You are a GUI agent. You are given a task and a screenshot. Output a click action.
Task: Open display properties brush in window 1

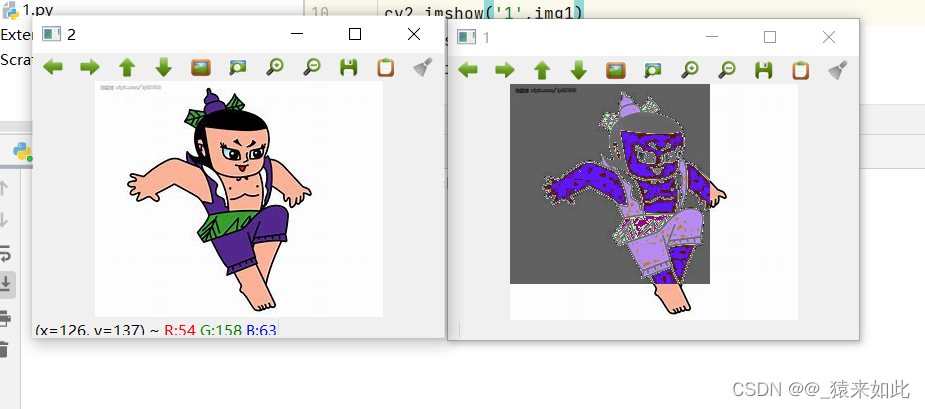coord(838,70)
